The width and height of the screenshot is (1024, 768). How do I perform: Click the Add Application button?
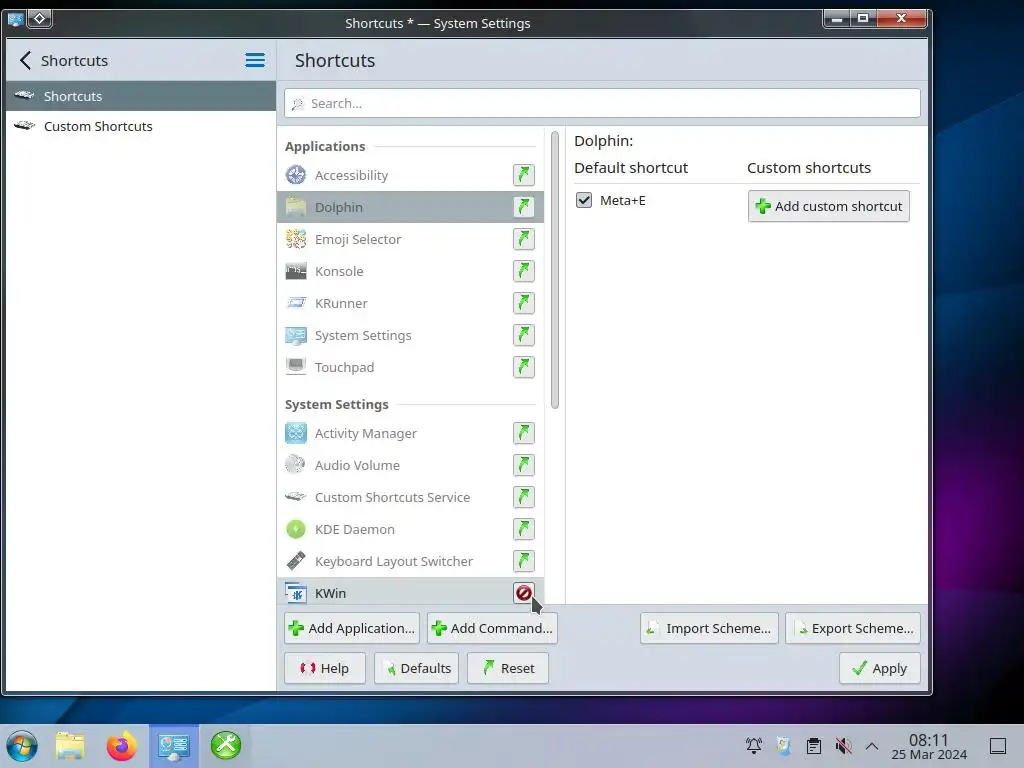(352, 628)
